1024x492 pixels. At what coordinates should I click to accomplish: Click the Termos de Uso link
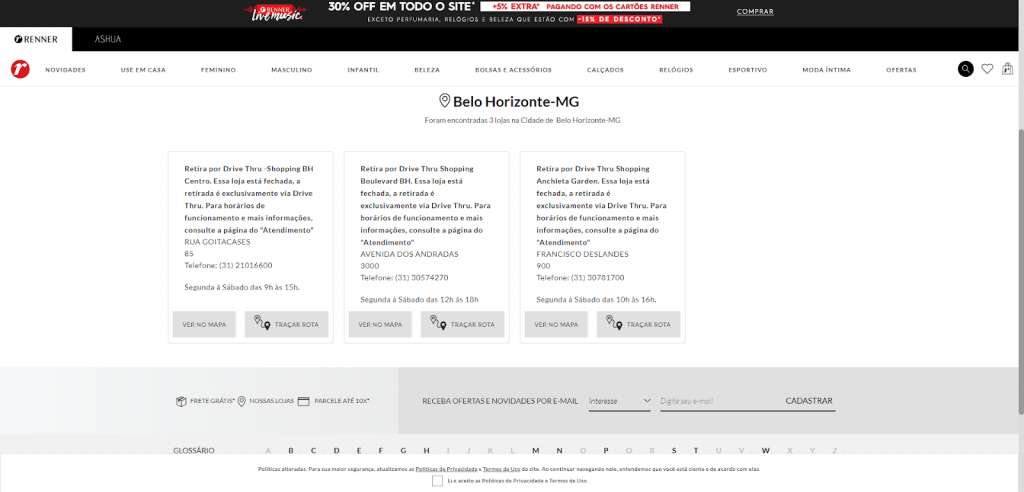(502, 469)
